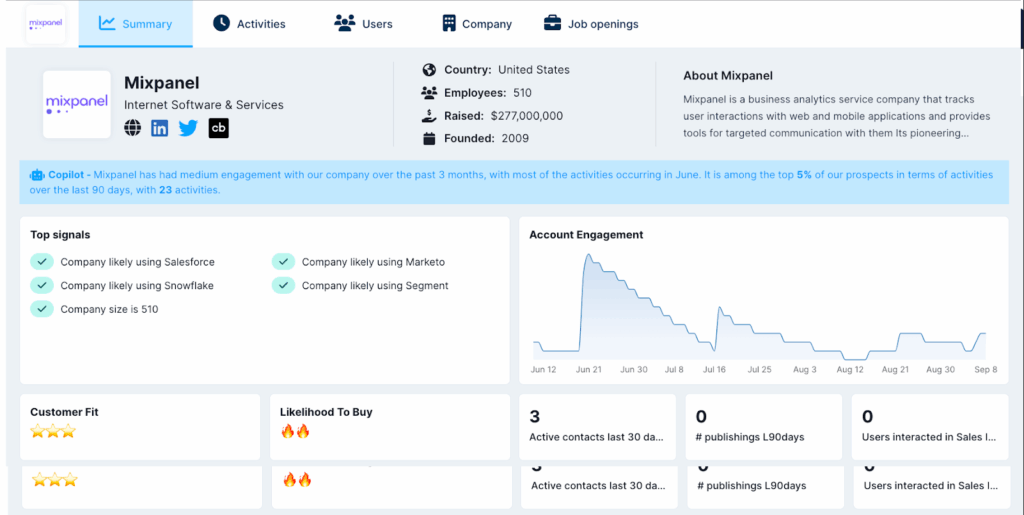The width and height of the screenshot is (1024, 515).
Task: Go to the Company tab
Action: 476,24
